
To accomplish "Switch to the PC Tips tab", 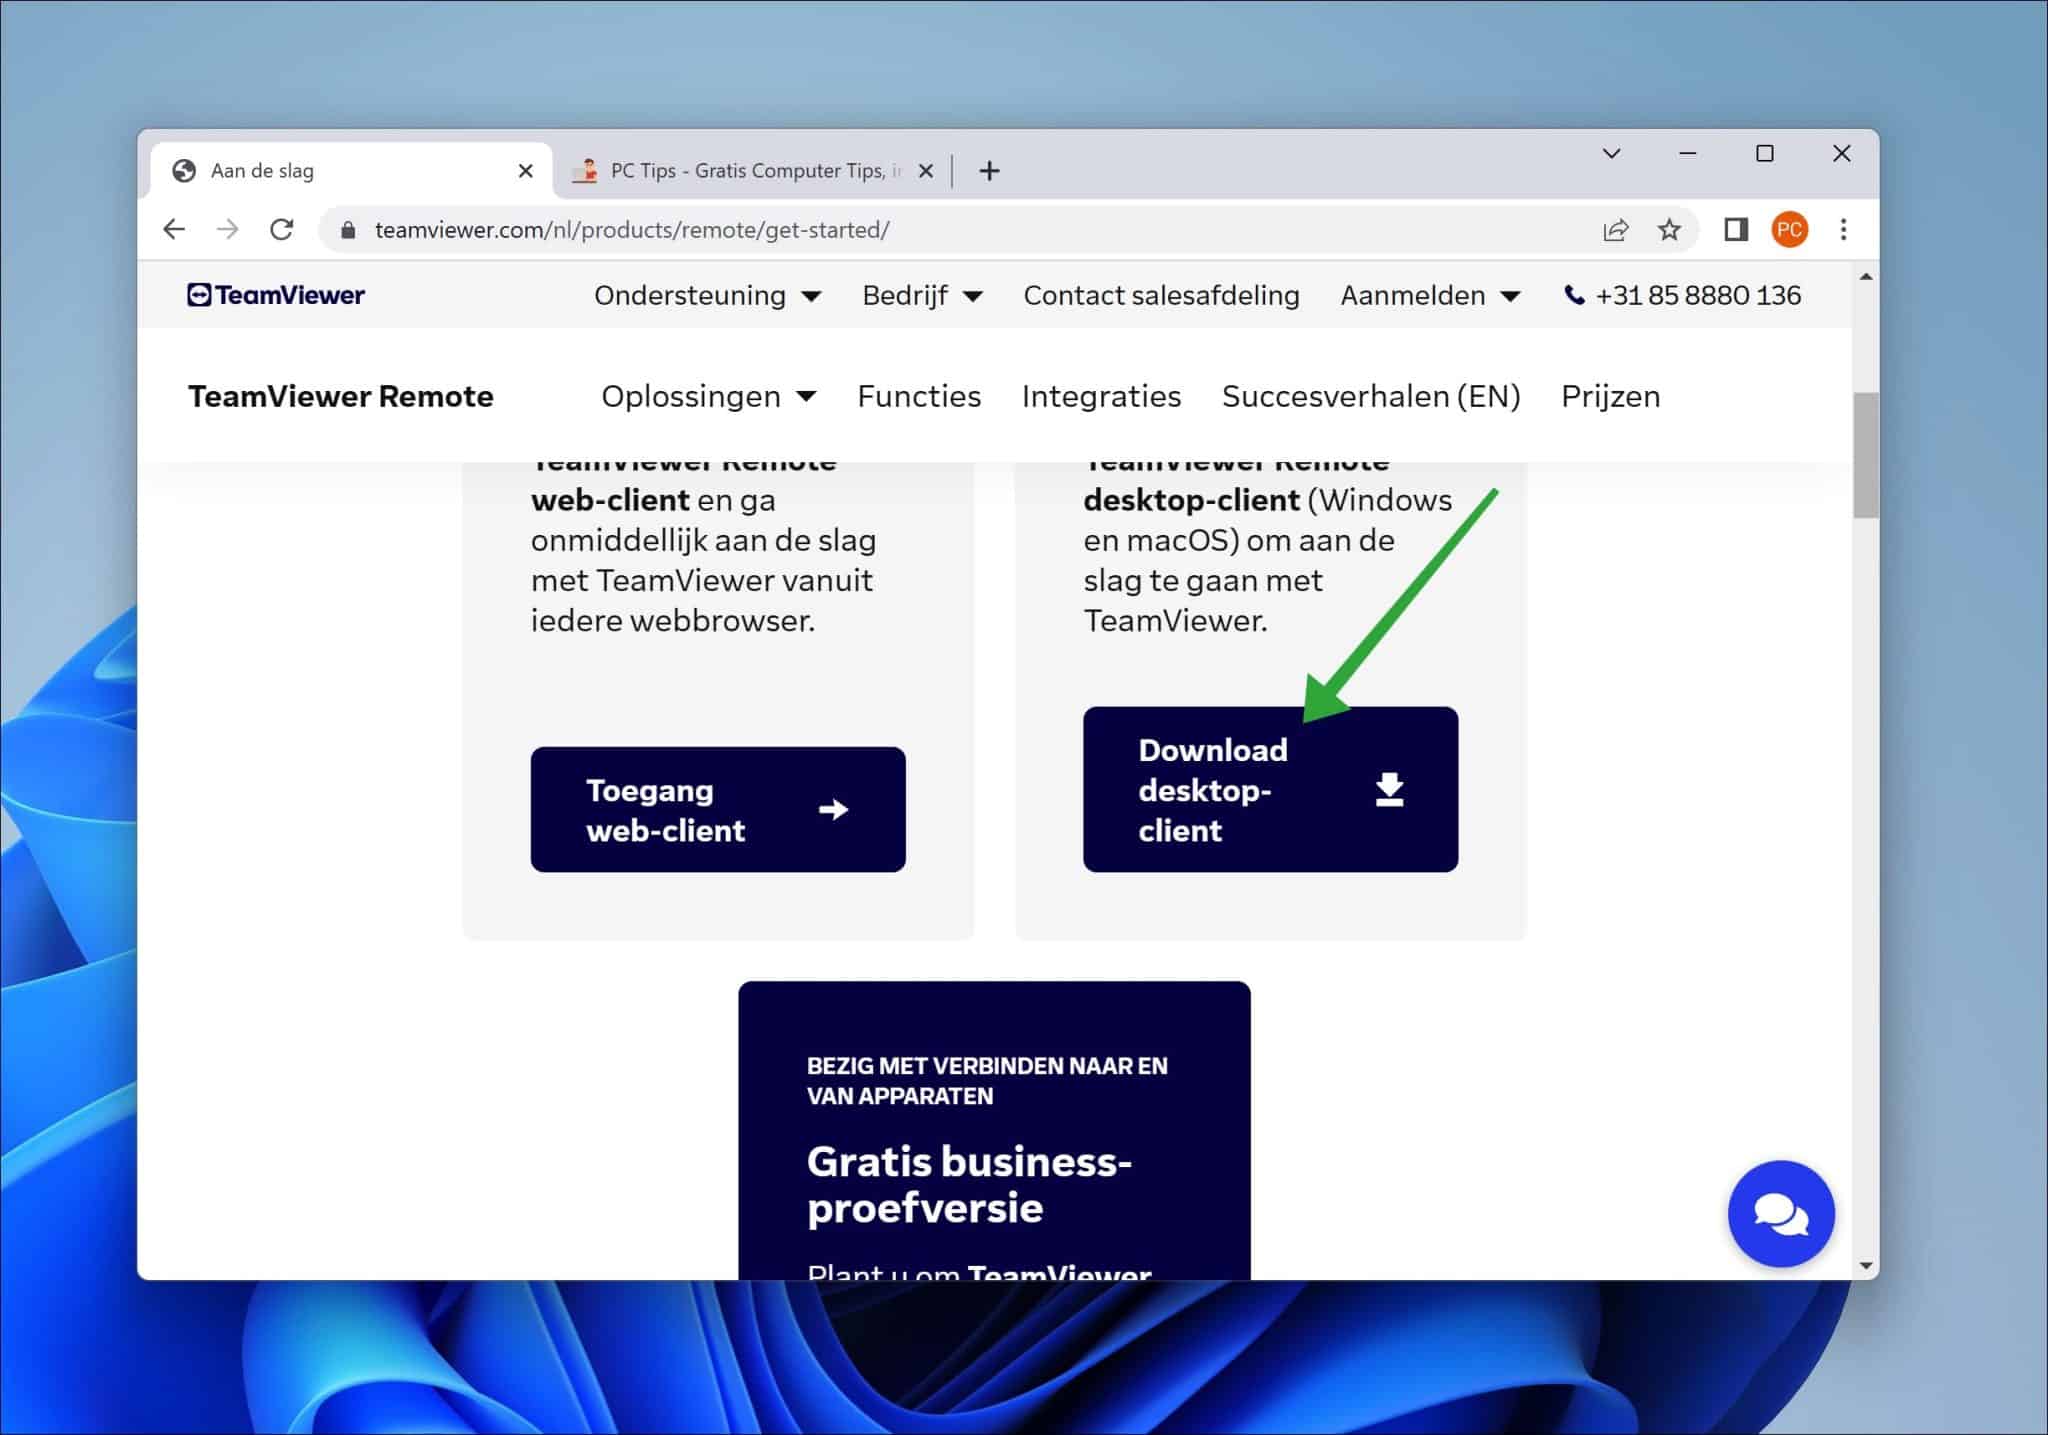I will pos(745,170).
